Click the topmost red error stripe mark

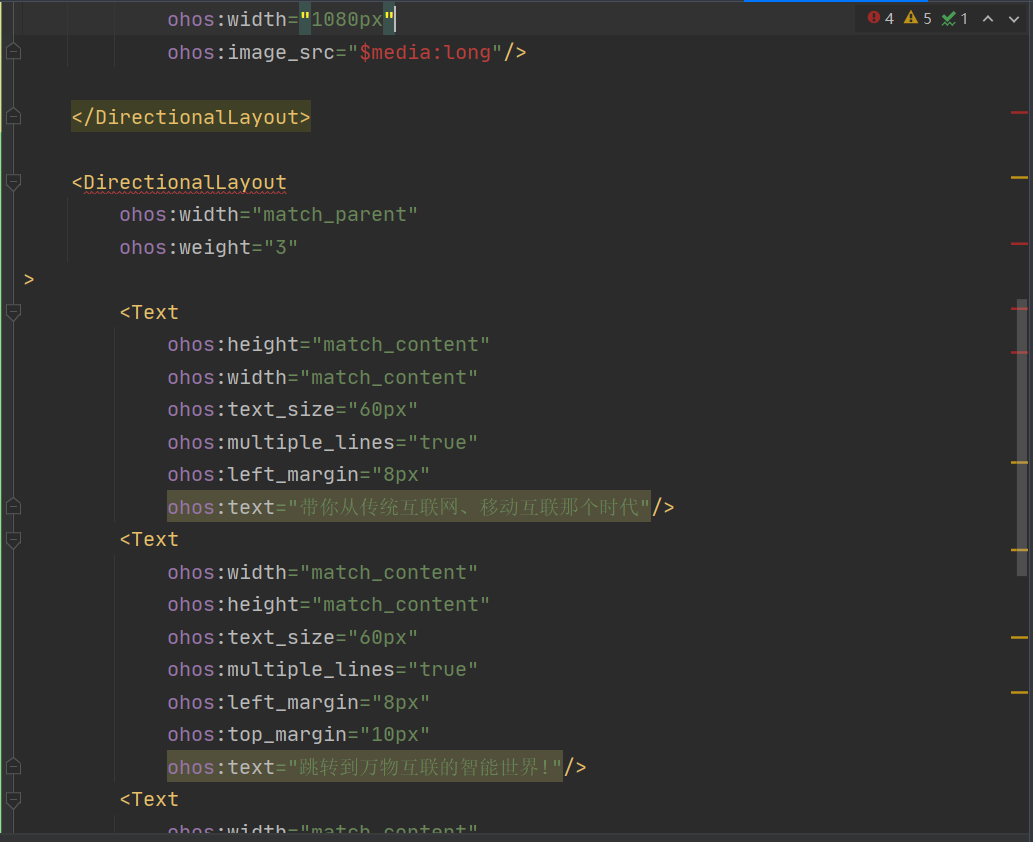point(1019,112)
